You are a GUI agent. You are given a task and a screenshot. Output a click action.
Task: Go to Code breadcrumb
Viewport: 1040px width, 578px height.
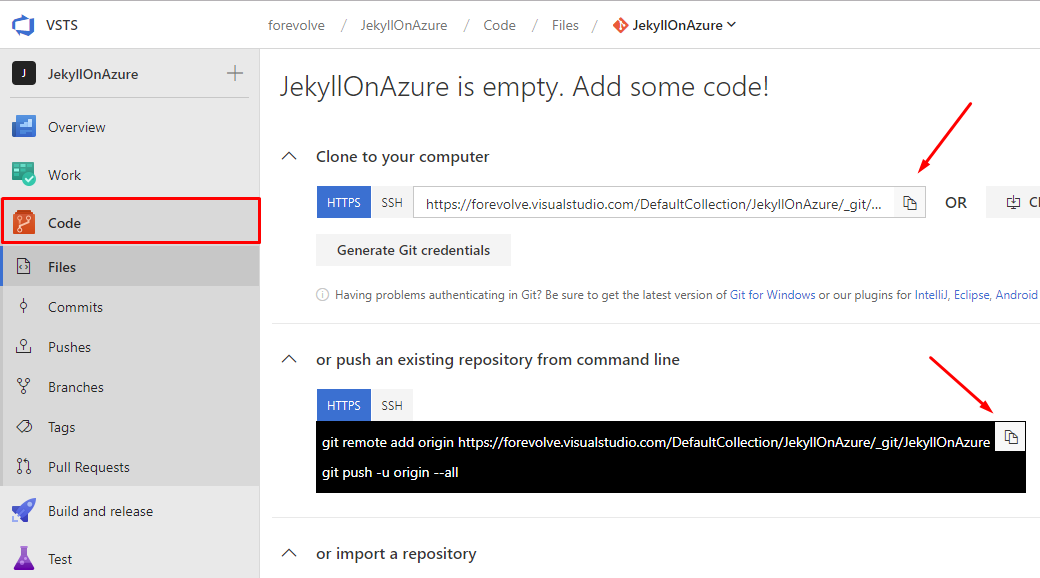click(499, 25)
